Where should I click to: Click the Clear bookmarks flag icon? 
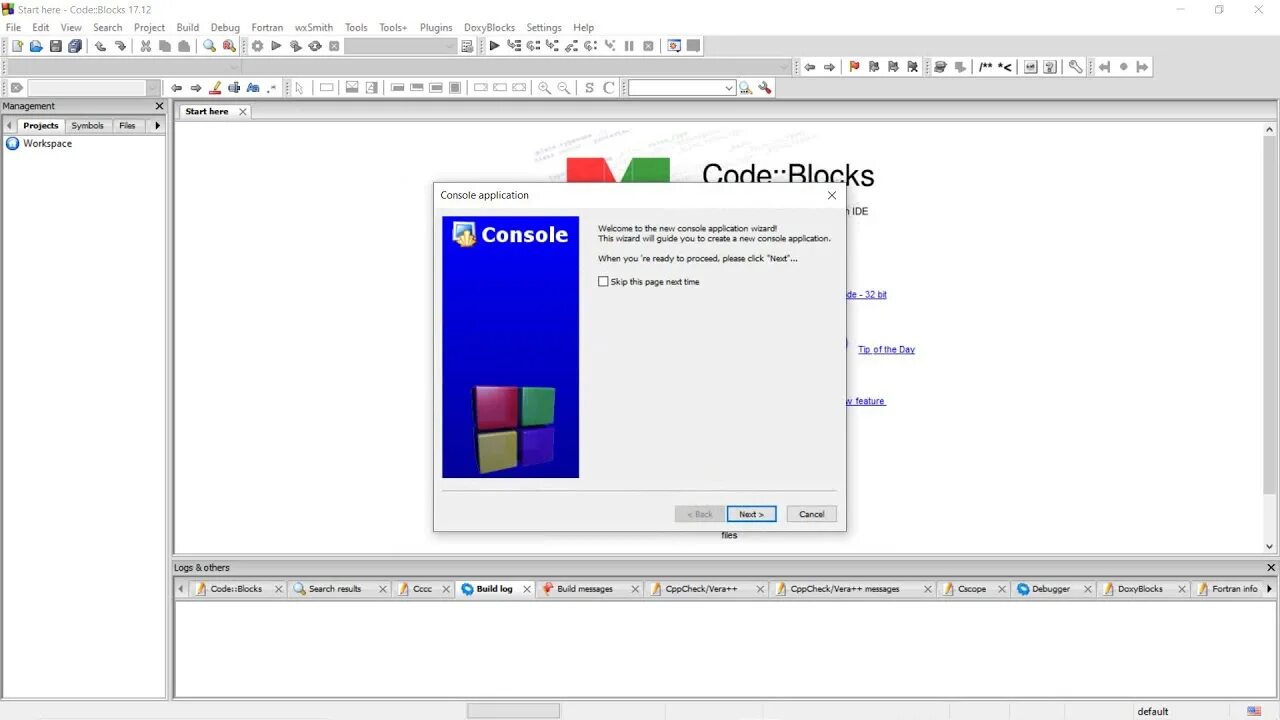tap(913, 67)
